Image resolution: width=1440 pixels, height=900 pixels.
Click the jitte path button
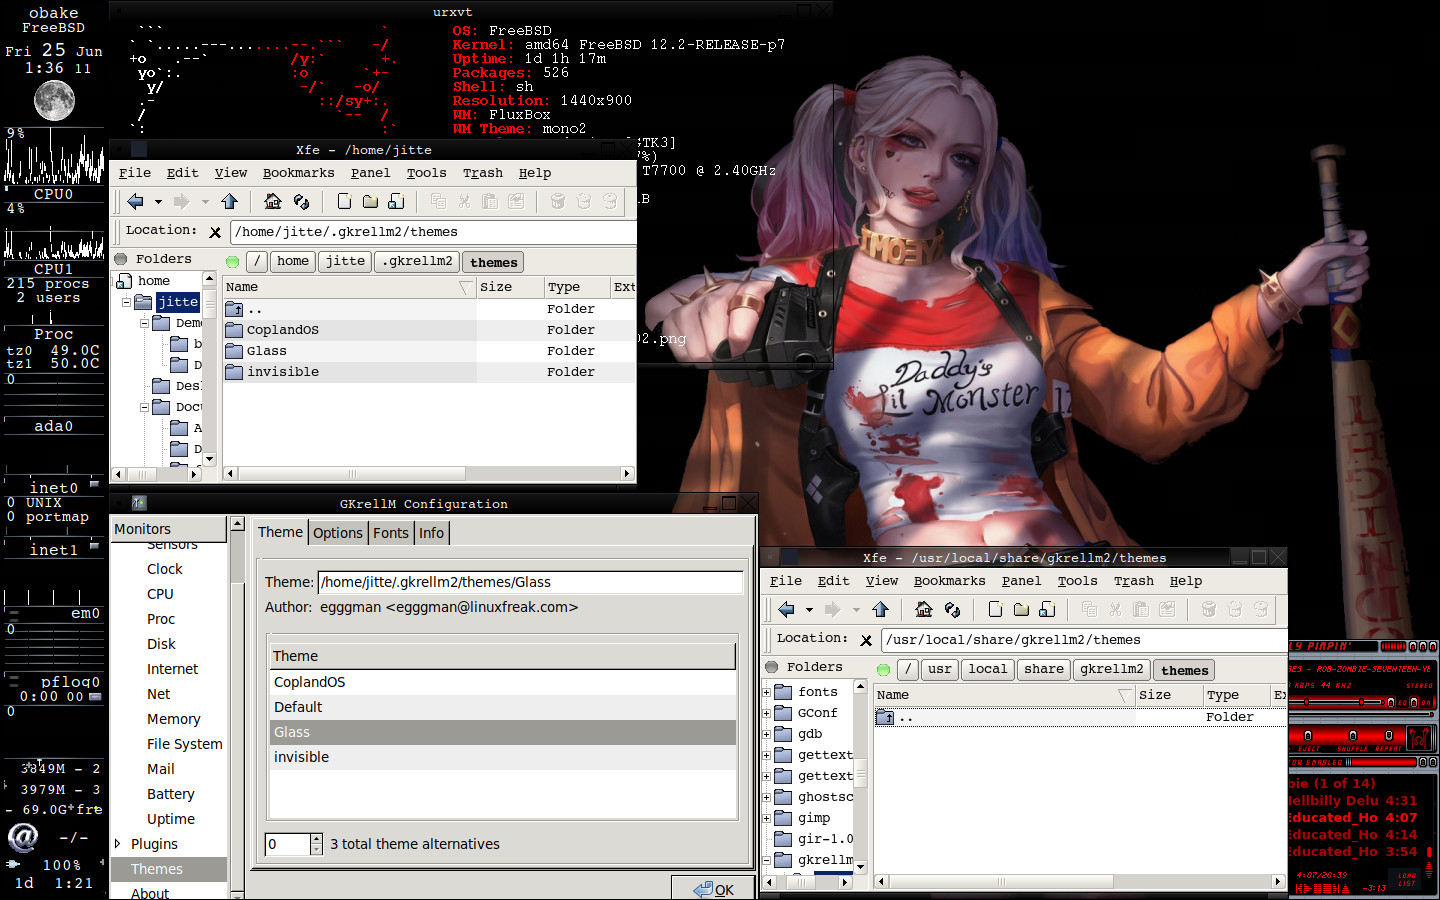click(345, 261)
